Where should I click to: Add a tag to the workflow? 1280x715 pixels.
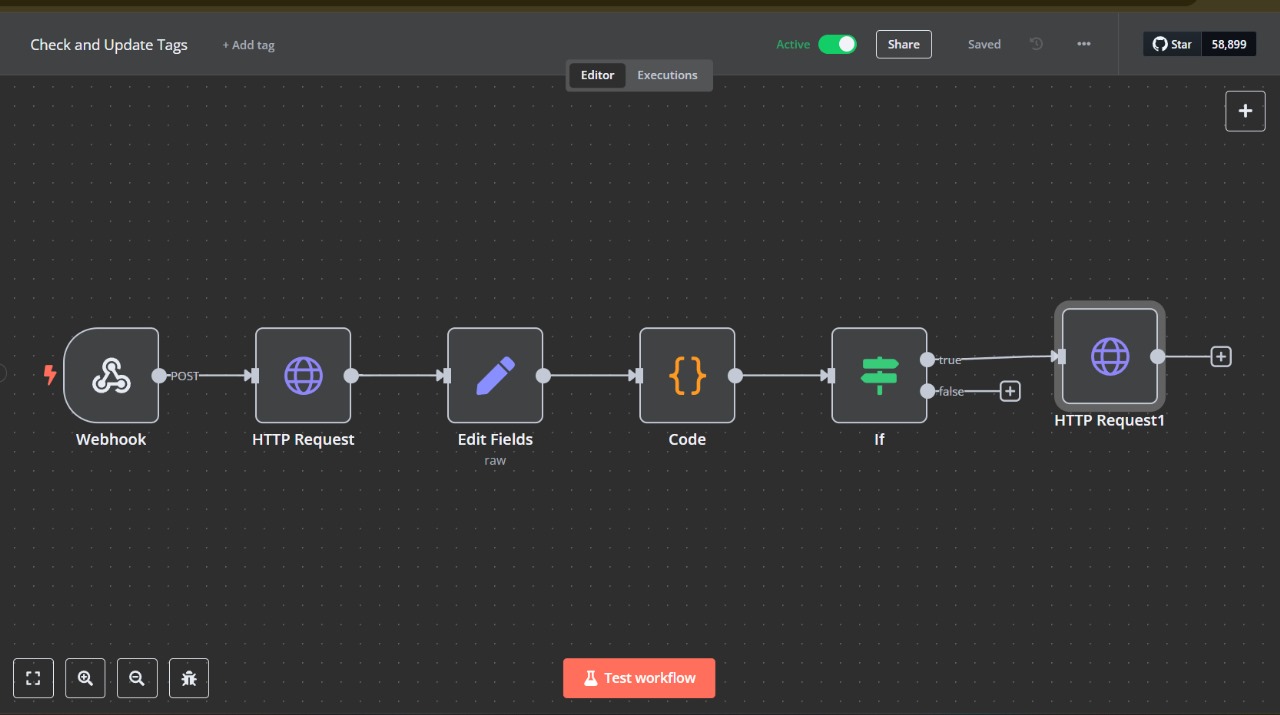(x=248, y=44)
